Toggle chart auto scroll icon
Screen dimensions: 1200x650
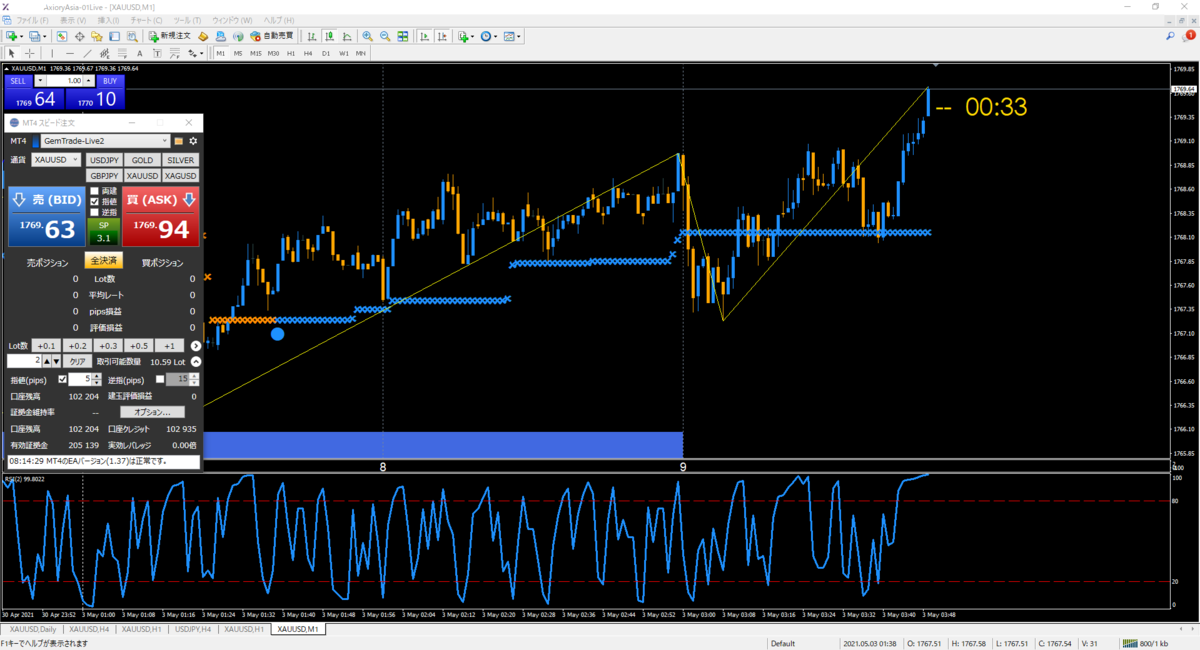click(424, 36)
